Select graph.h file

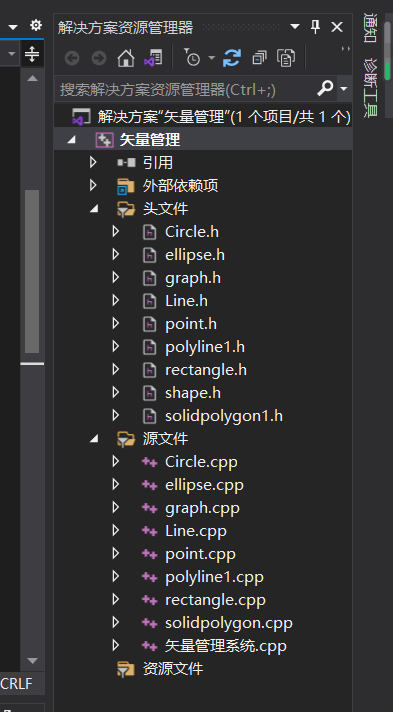coord(193,278)
